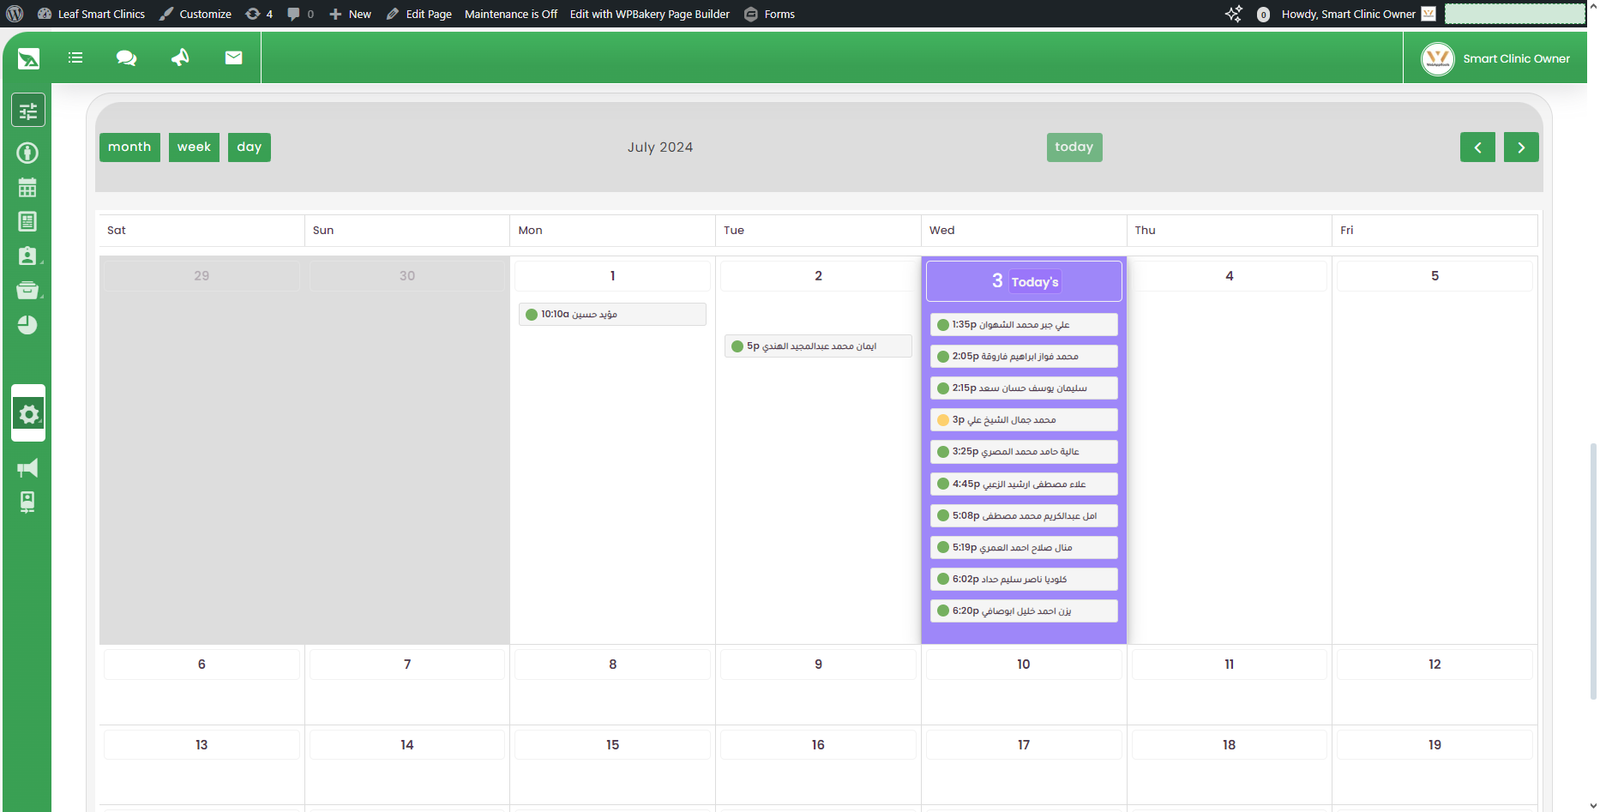The image size is (1600, 812).
Task: Click Edit with WPBakery Page Builder
Action: point(649,14)
